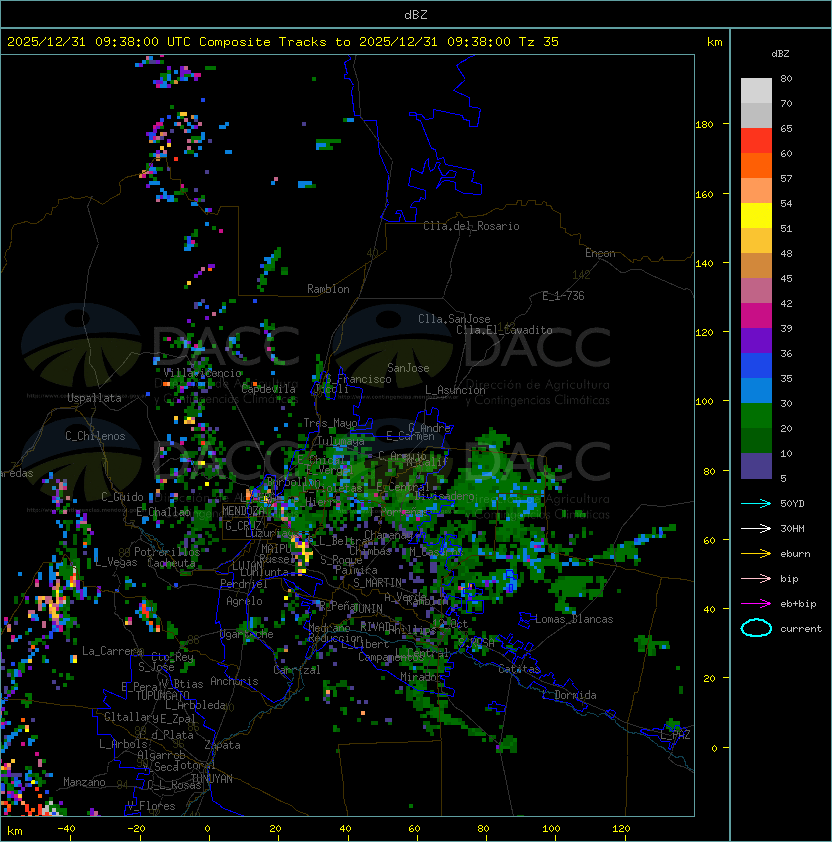The image size is (832, 842).
Task: Click the dBZ title at the top
Action: click(x=416, y=14)
